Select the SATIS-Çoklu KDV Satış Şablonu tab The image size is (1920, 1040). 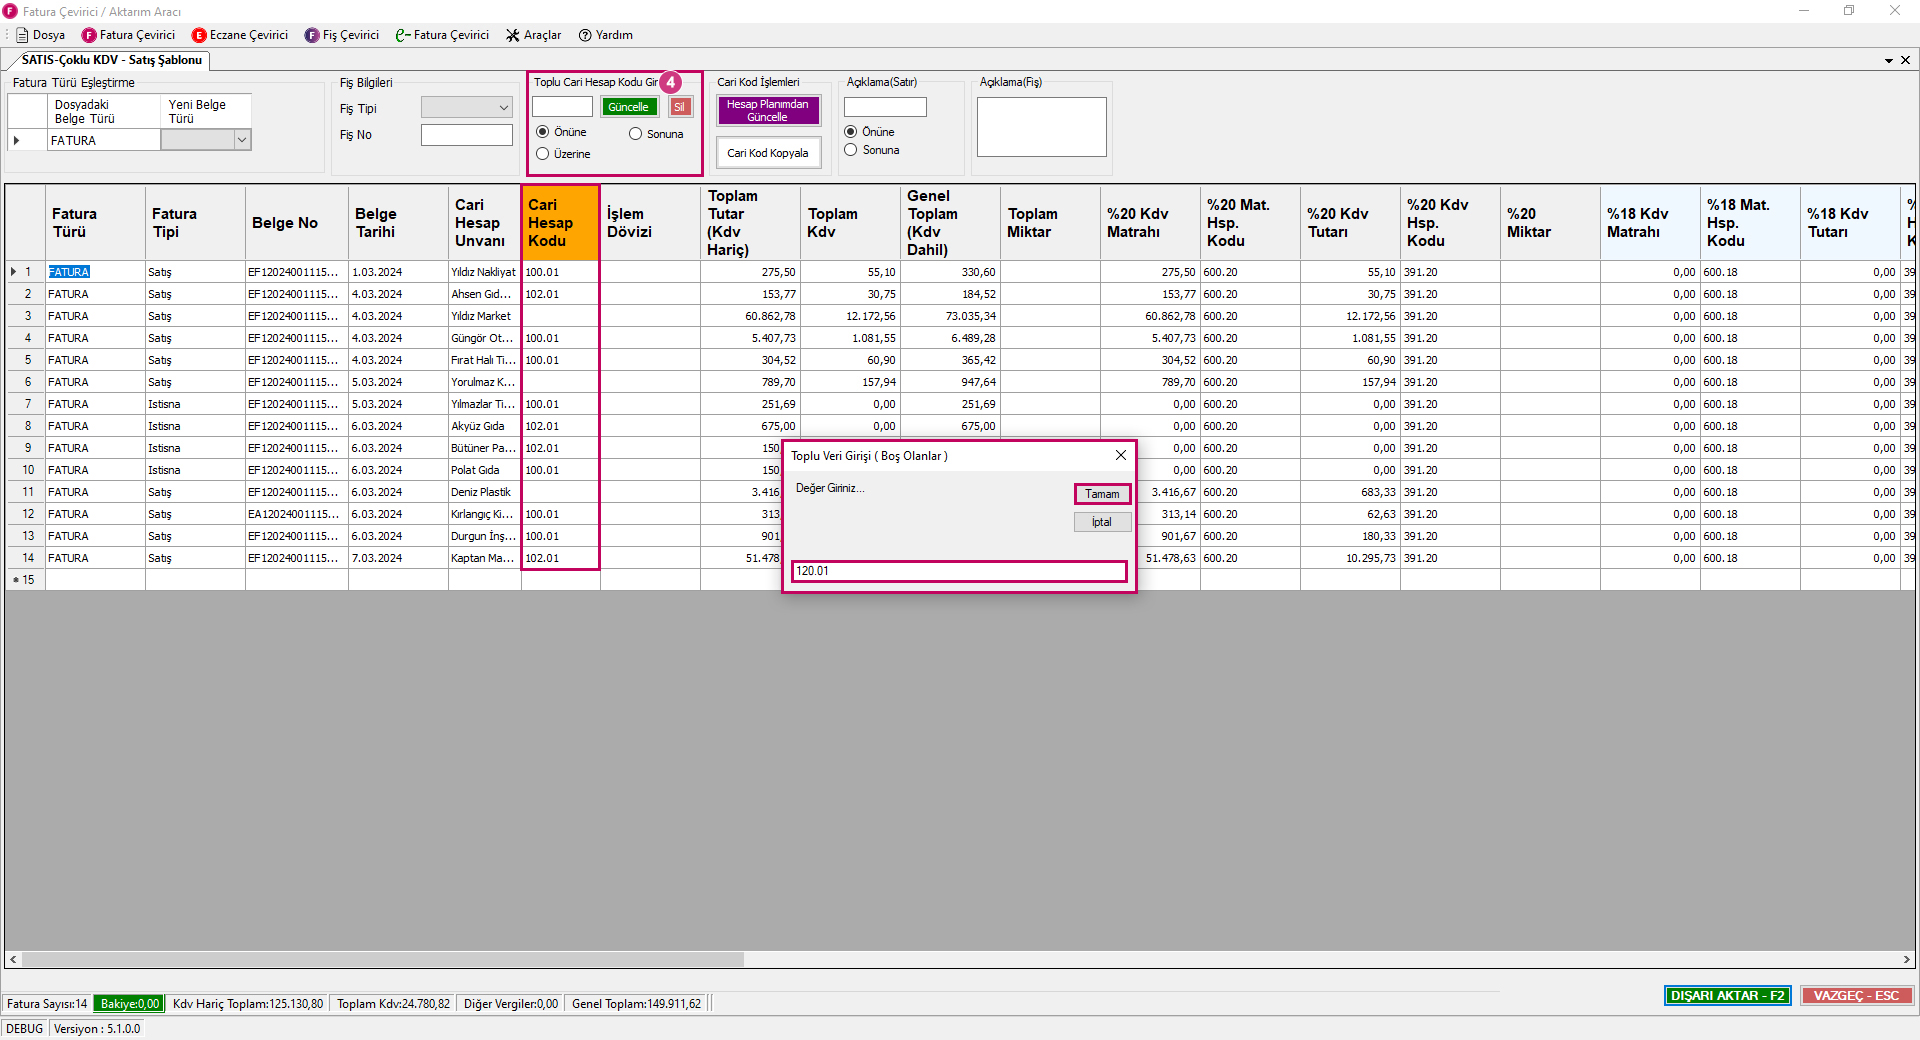click(111, 60)
